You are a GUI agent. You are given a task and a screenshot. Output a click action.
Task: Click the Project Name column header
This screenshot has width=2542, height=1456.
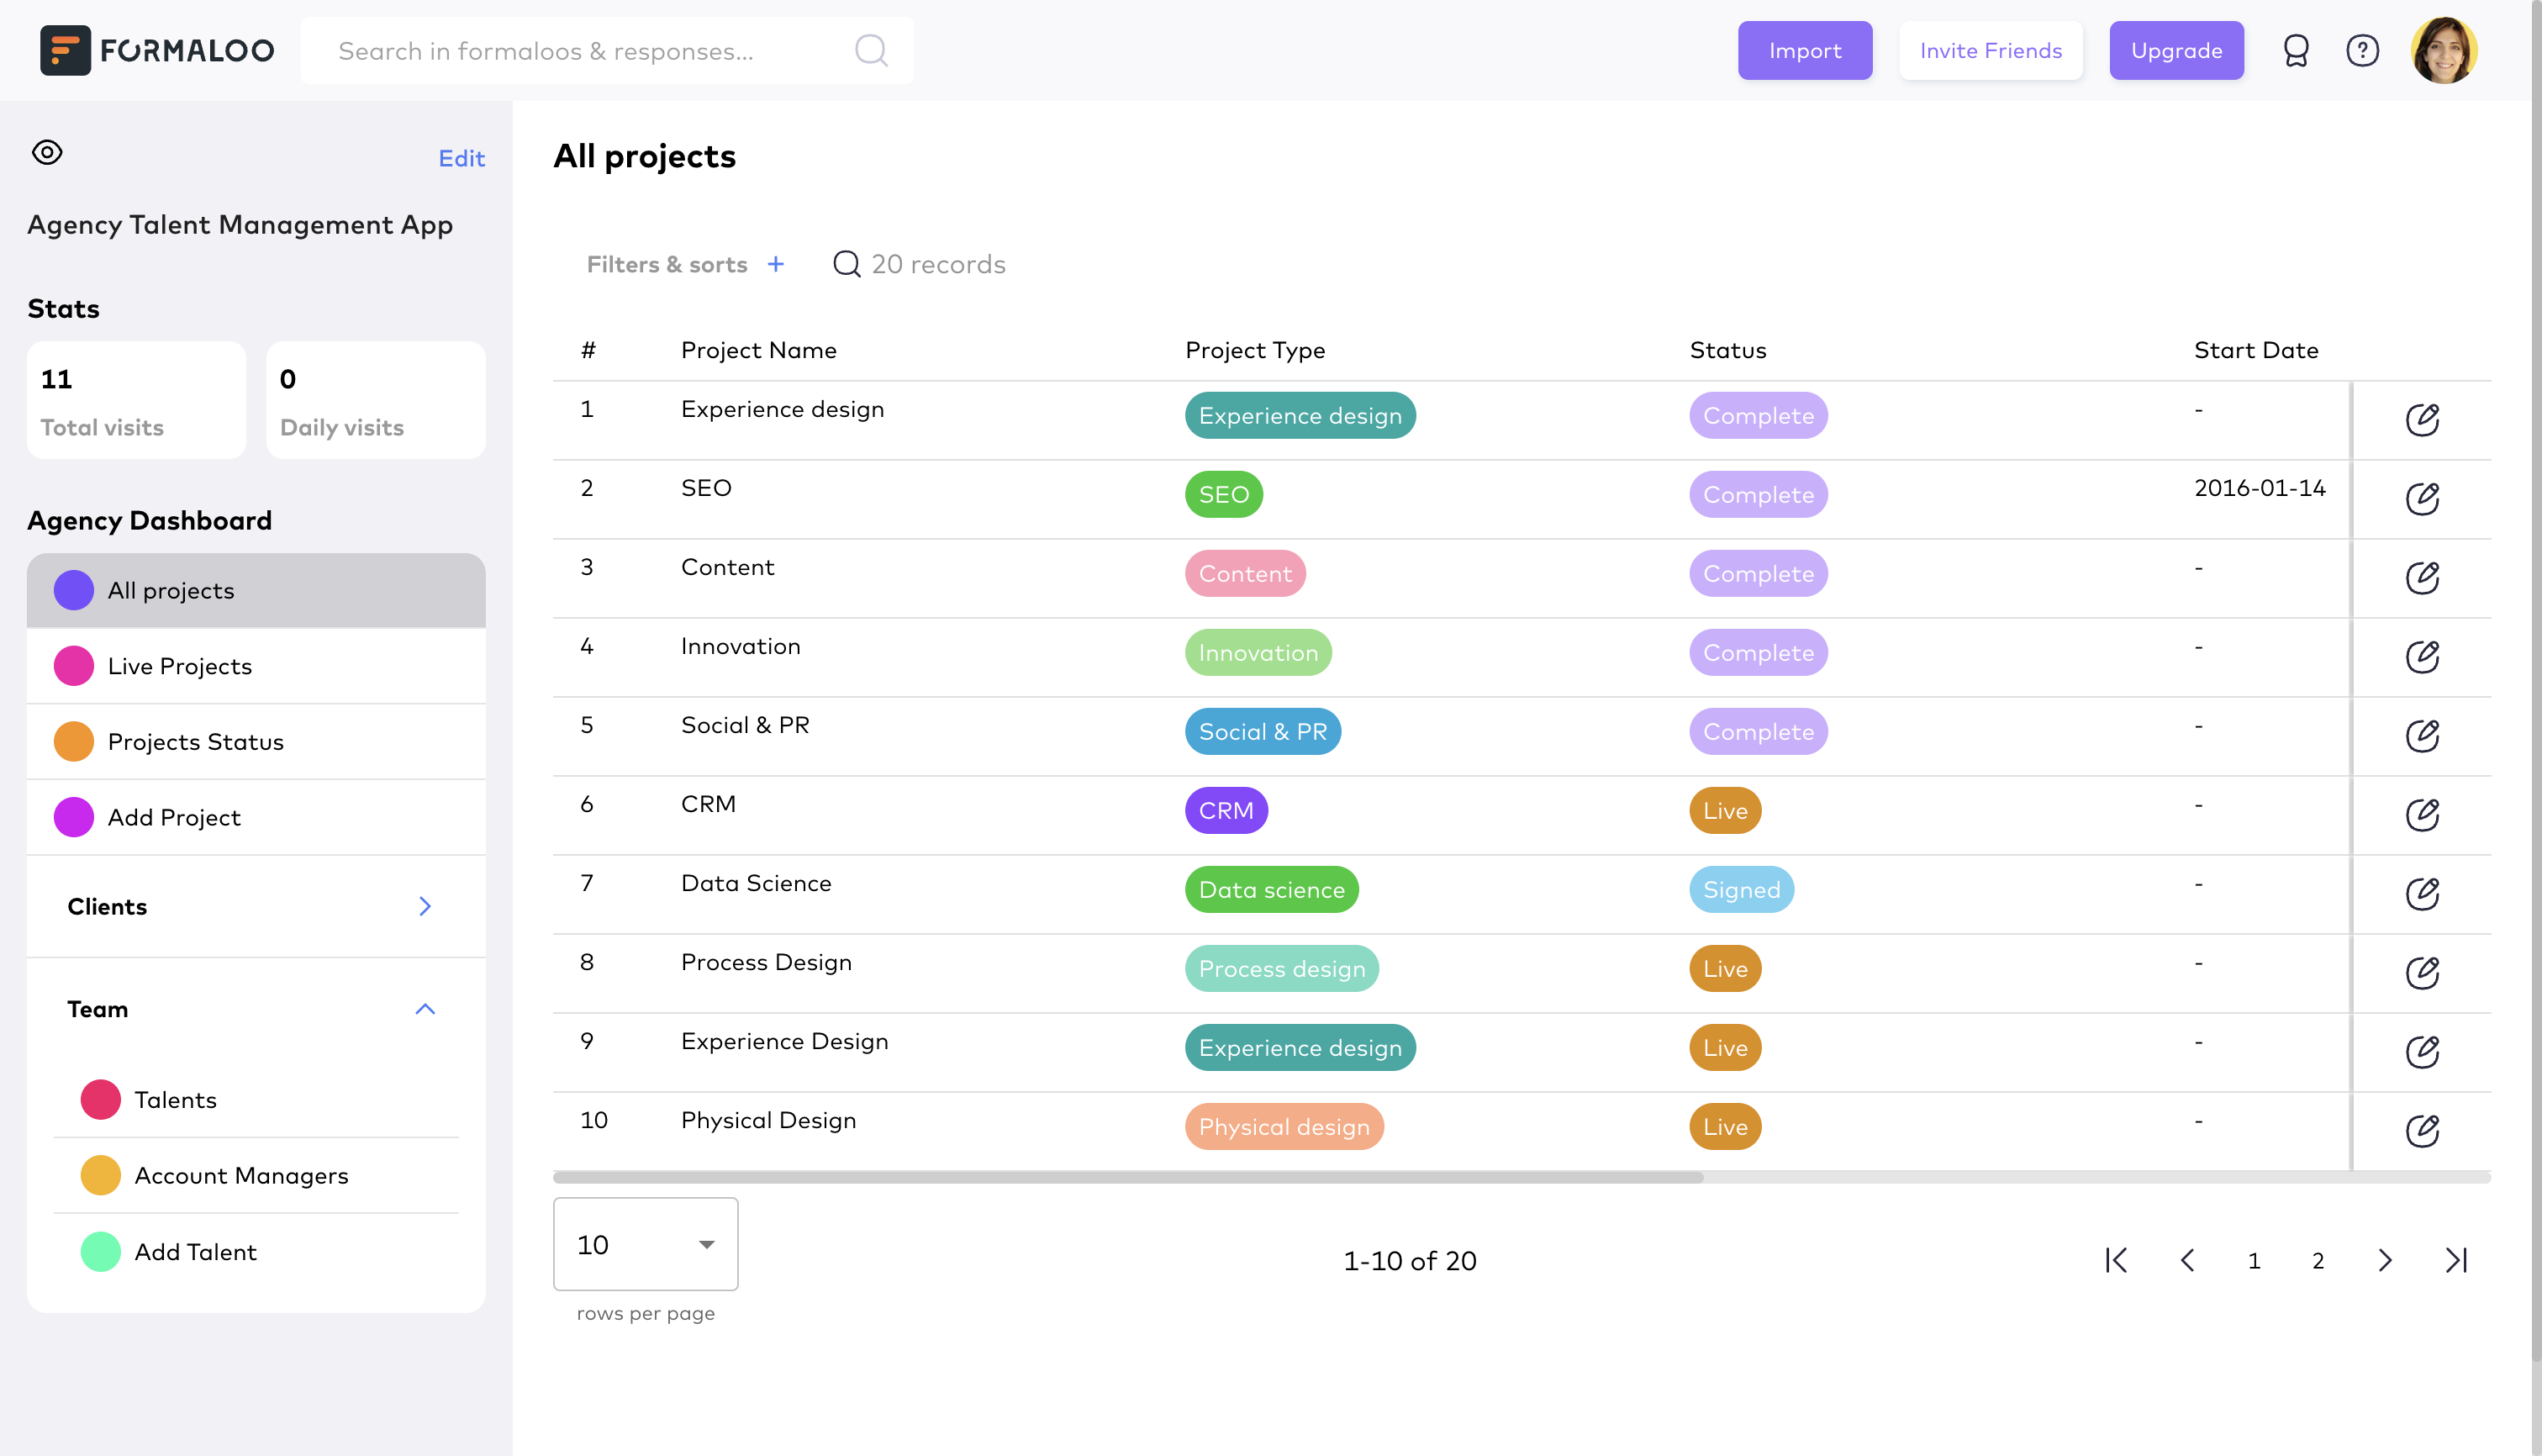[759, 350]
